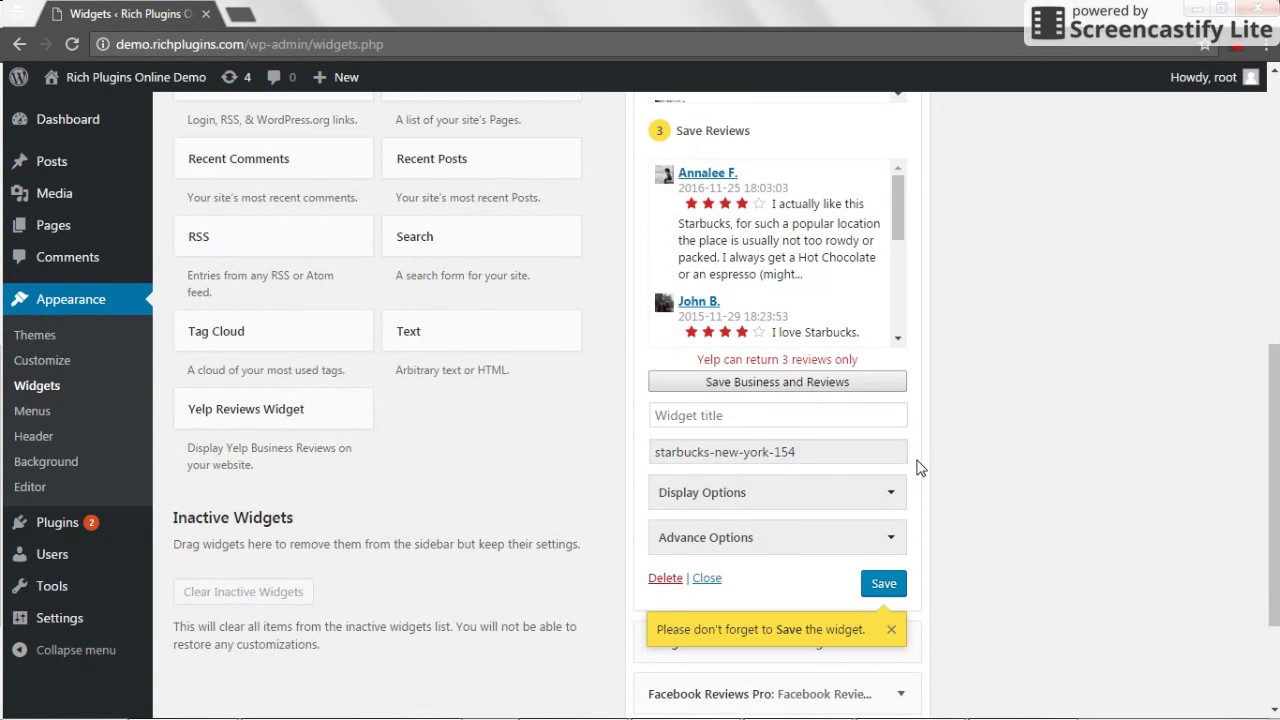Click the Save Business and Reviews button
The height and width of the screenshot is (720, 1280).
coord(777,382)
